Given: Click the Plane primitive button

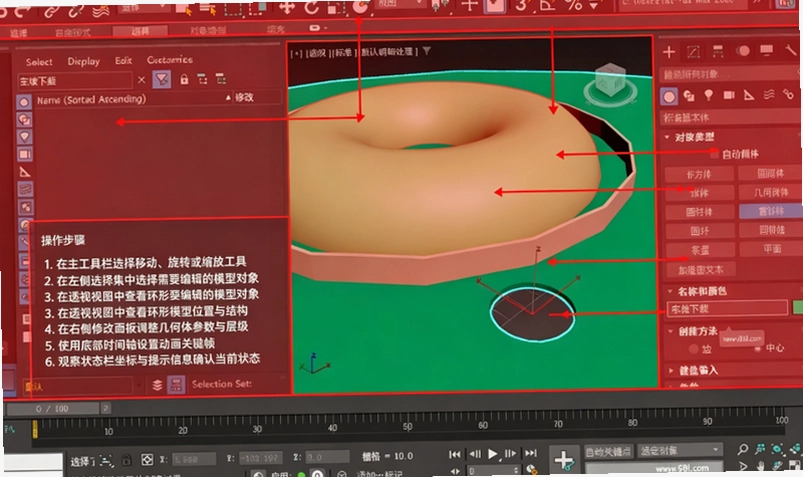Looking at the screenshot, I should 772,249.
